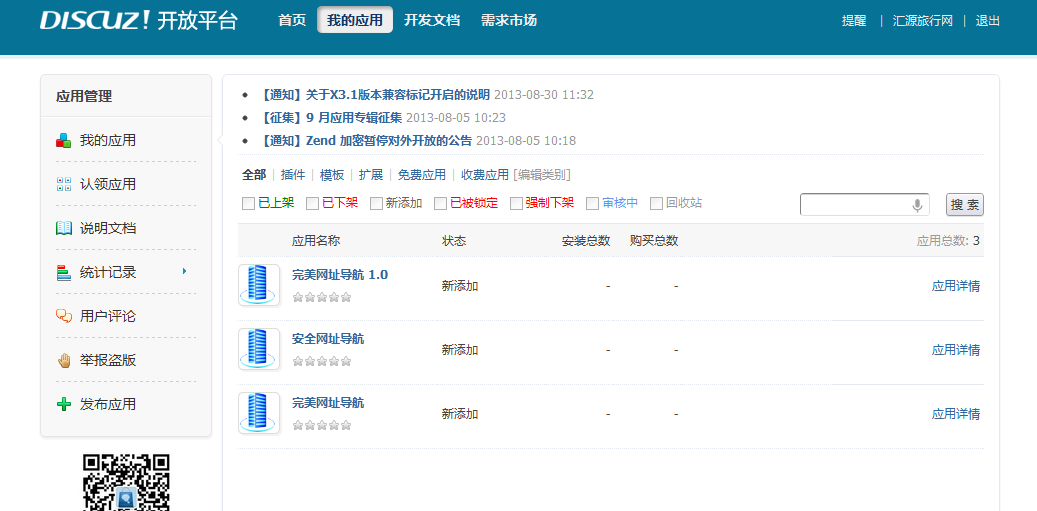The image size is (1037, 511).
Task: Open the X3.1版本兼容标记 notice
Action: point(374,95)
